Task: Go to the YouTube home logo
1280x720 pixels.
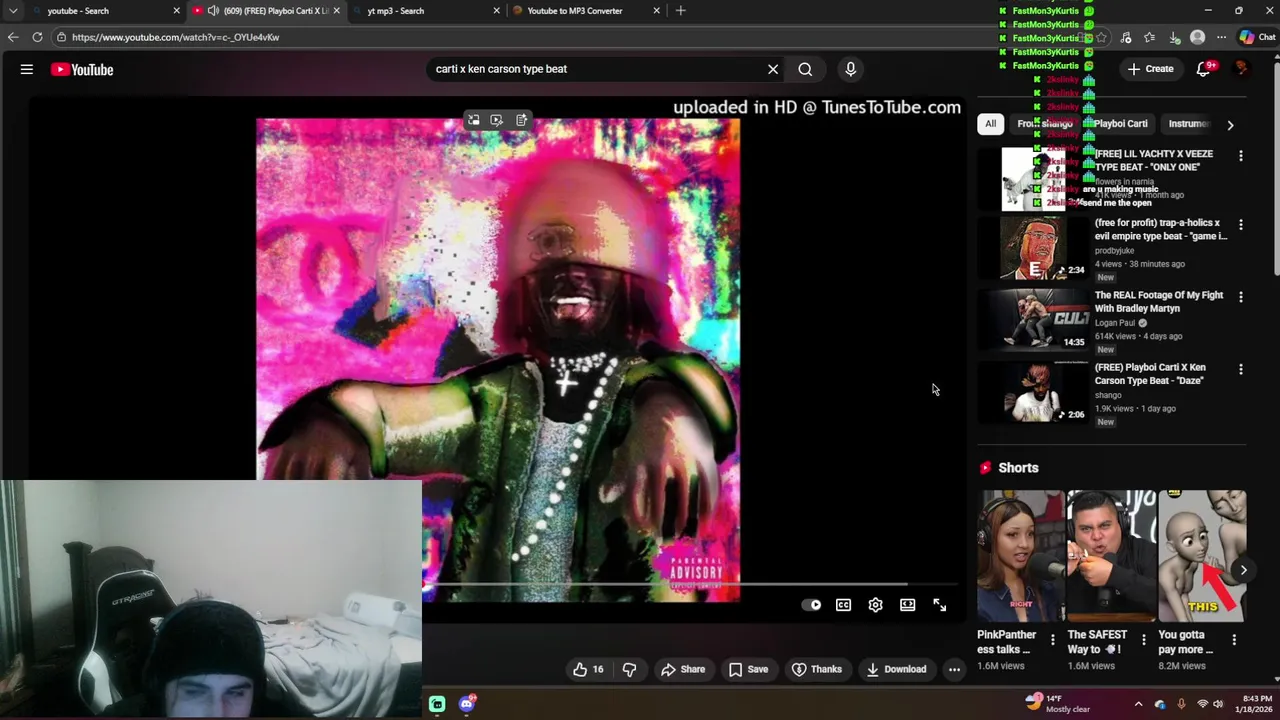Action: tap(82, 69)
